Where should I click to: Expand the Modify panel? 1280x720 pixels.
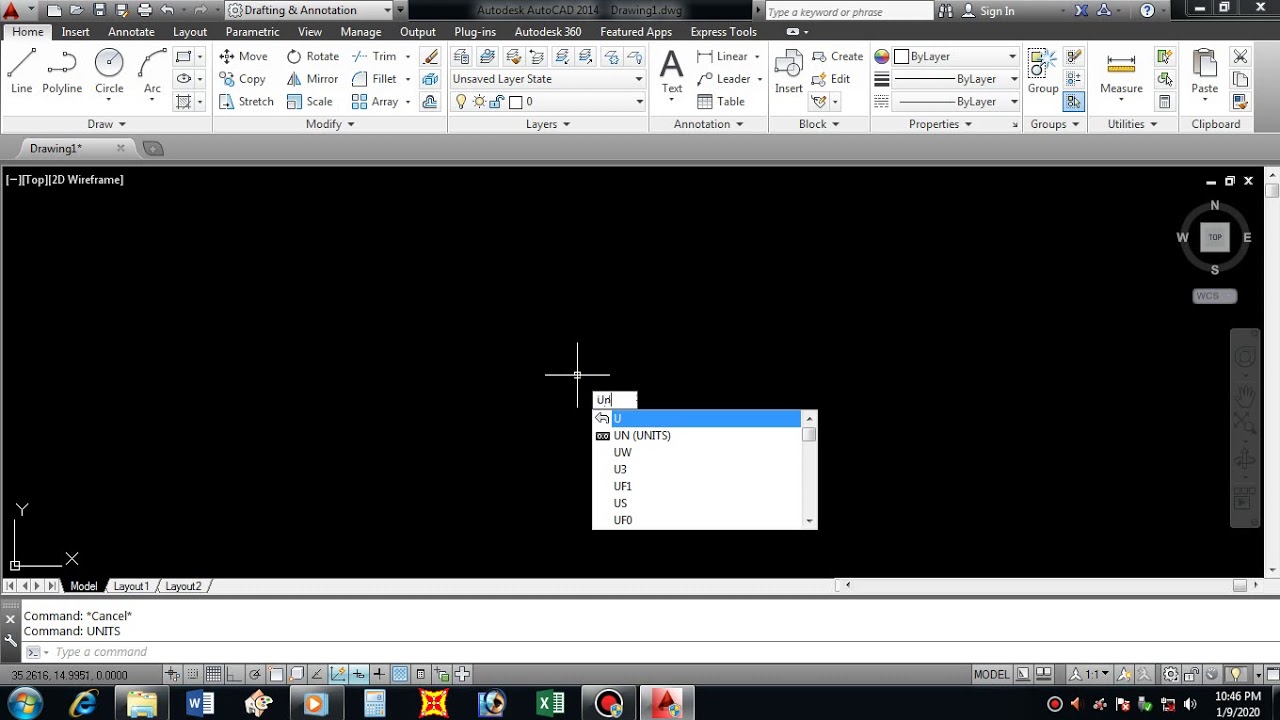point(330,124)
